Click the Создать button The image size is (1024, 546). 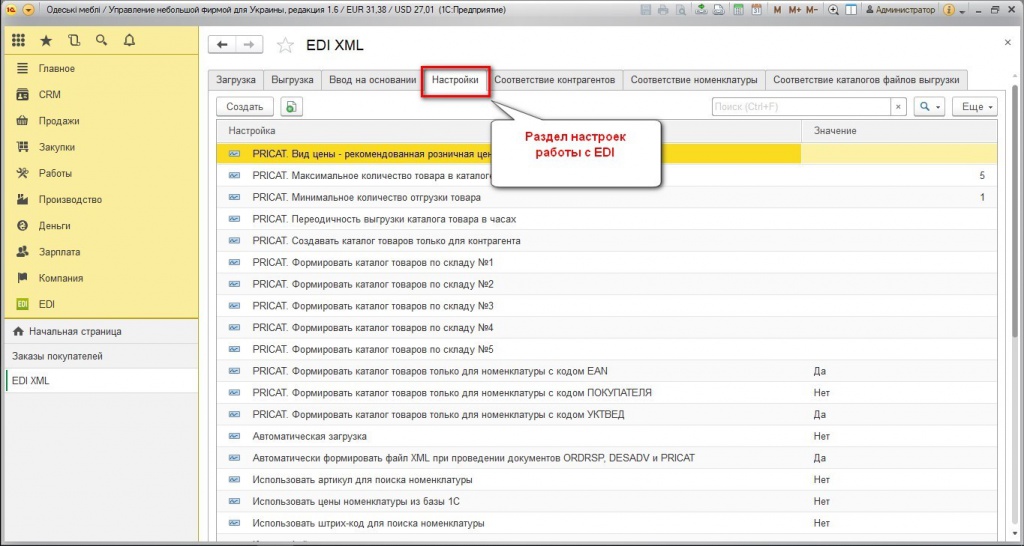pyautogui.click(x=245, y=106)
